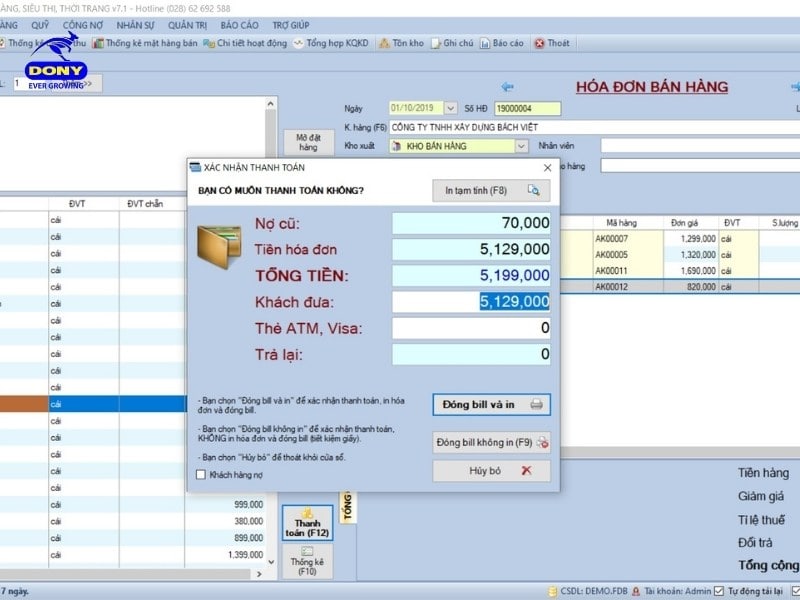Open the CÔNG NỢ menu

tap(85, 25)
